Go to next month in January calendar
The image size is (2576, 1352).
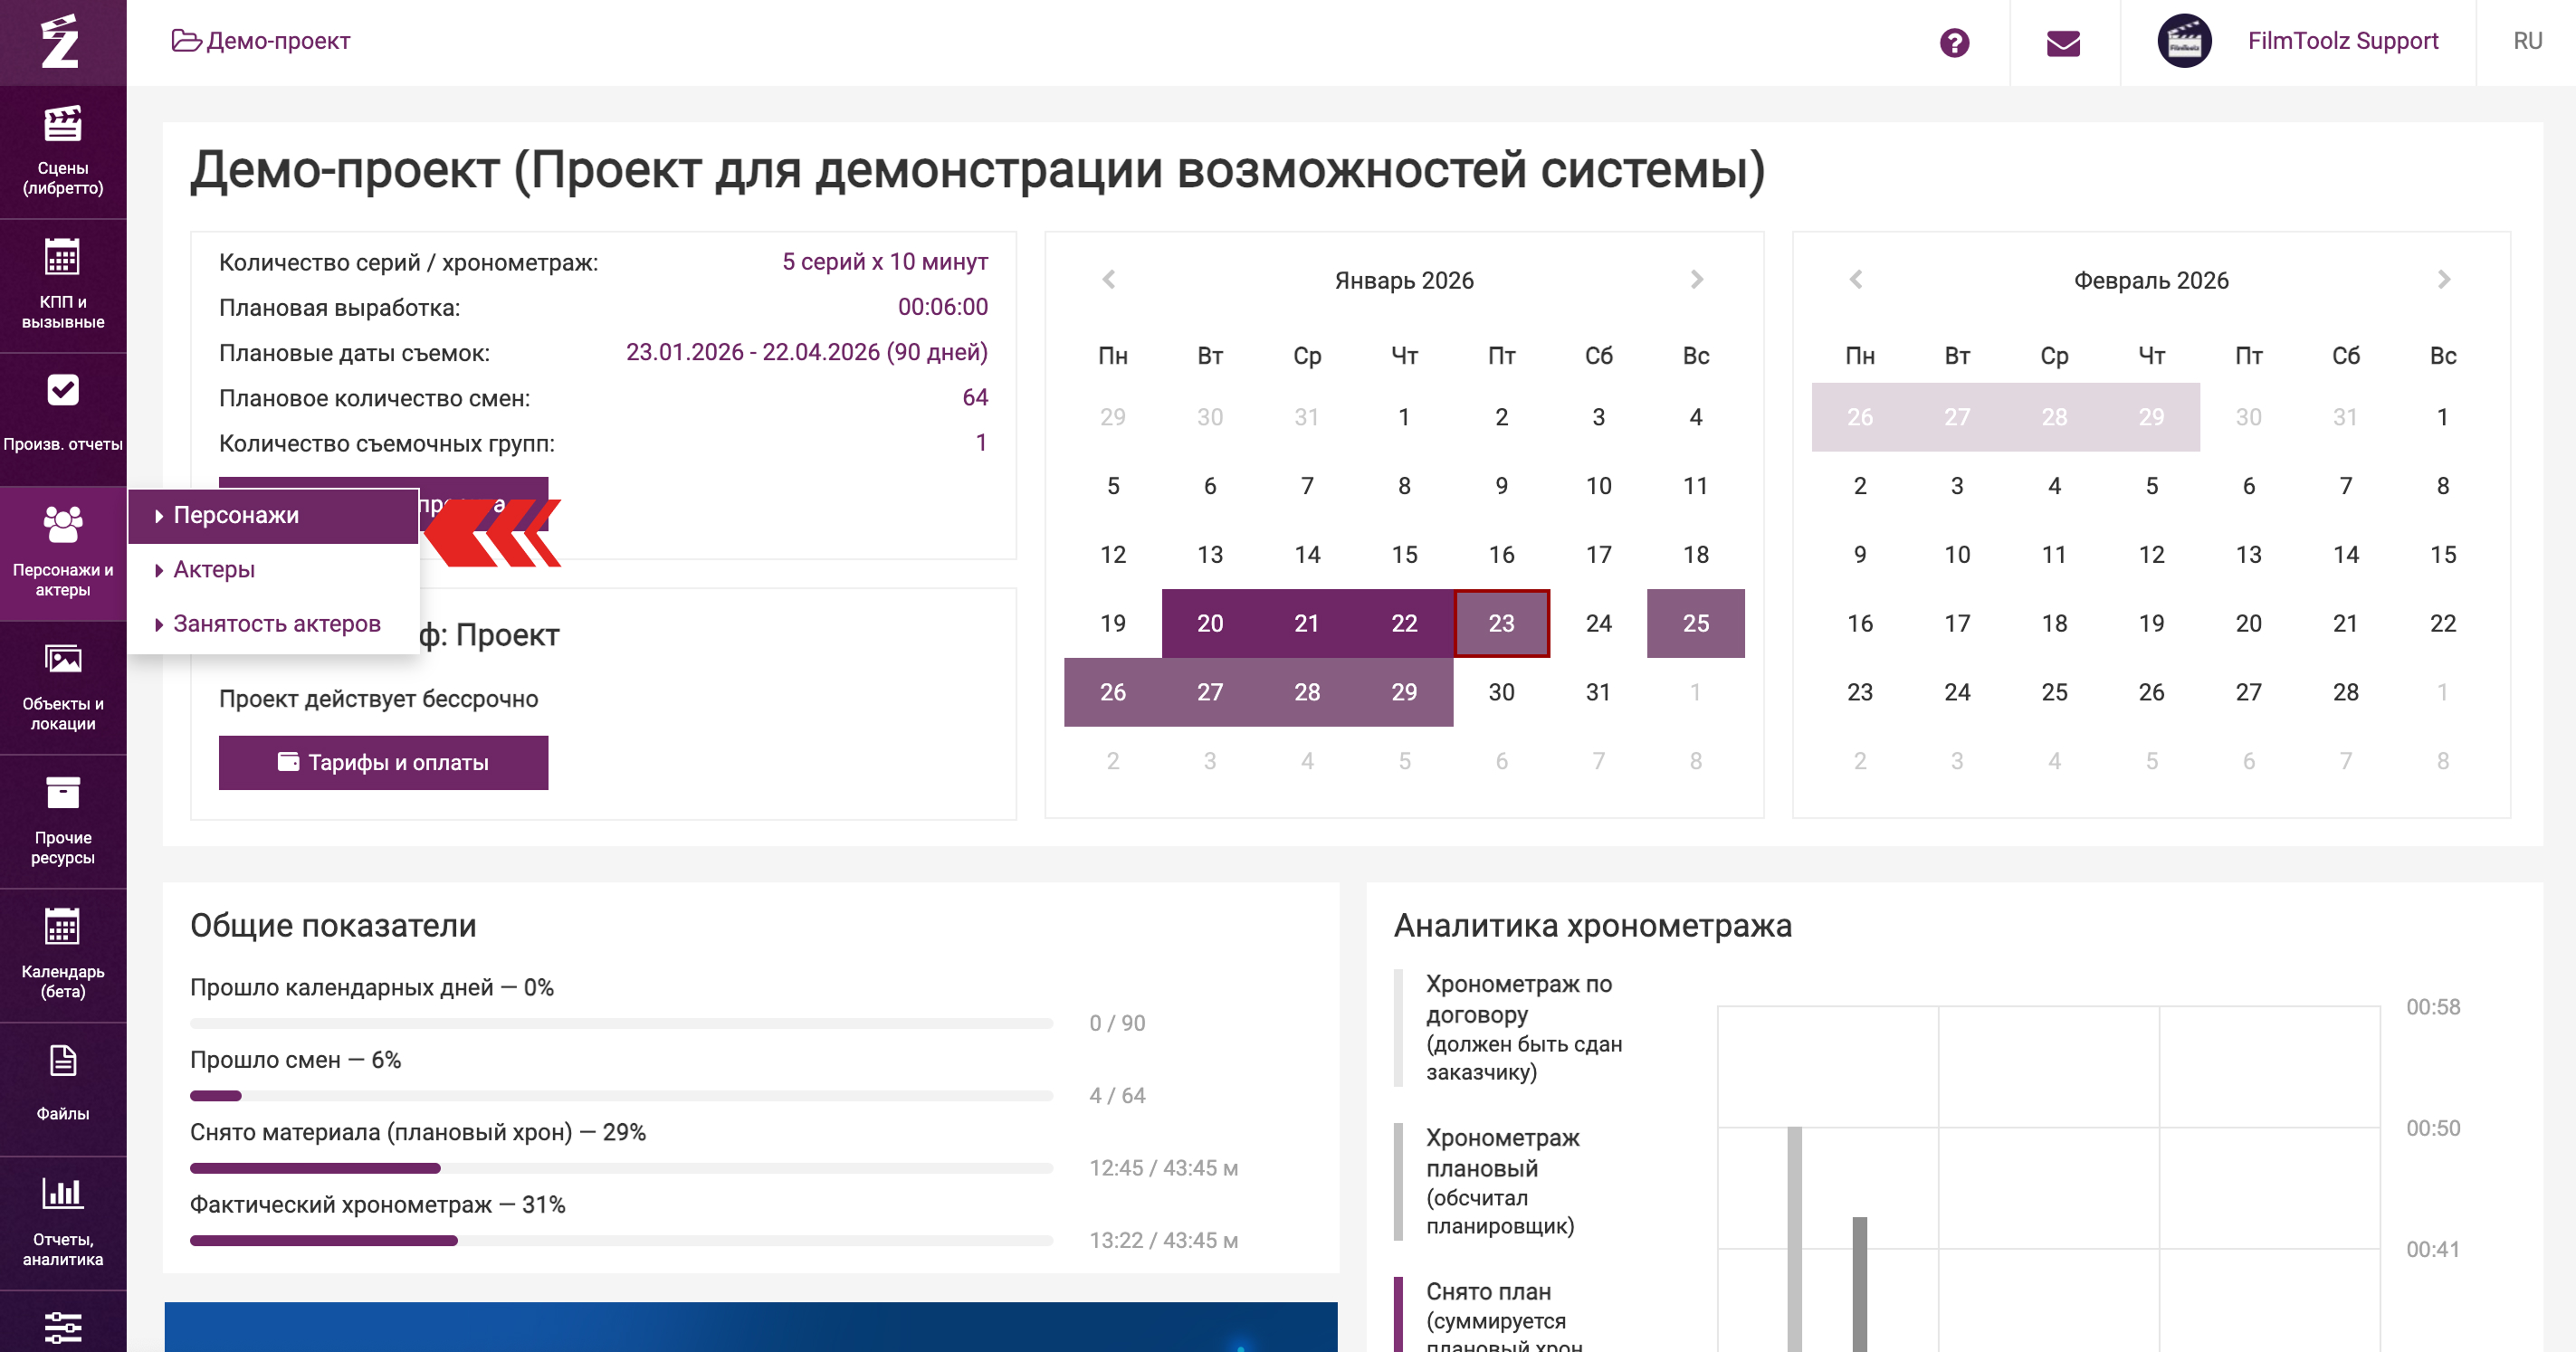tap(1696, 279)
